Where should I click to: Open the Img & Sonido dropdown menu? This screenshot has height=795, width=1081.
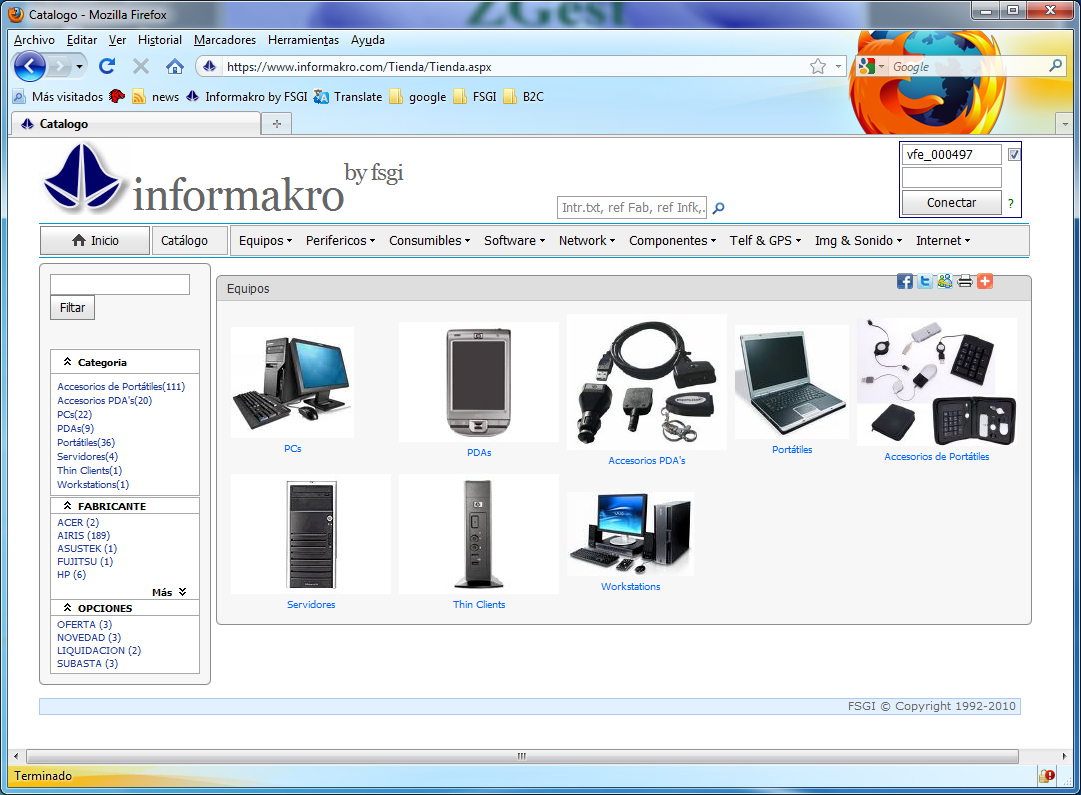[858, 241]
